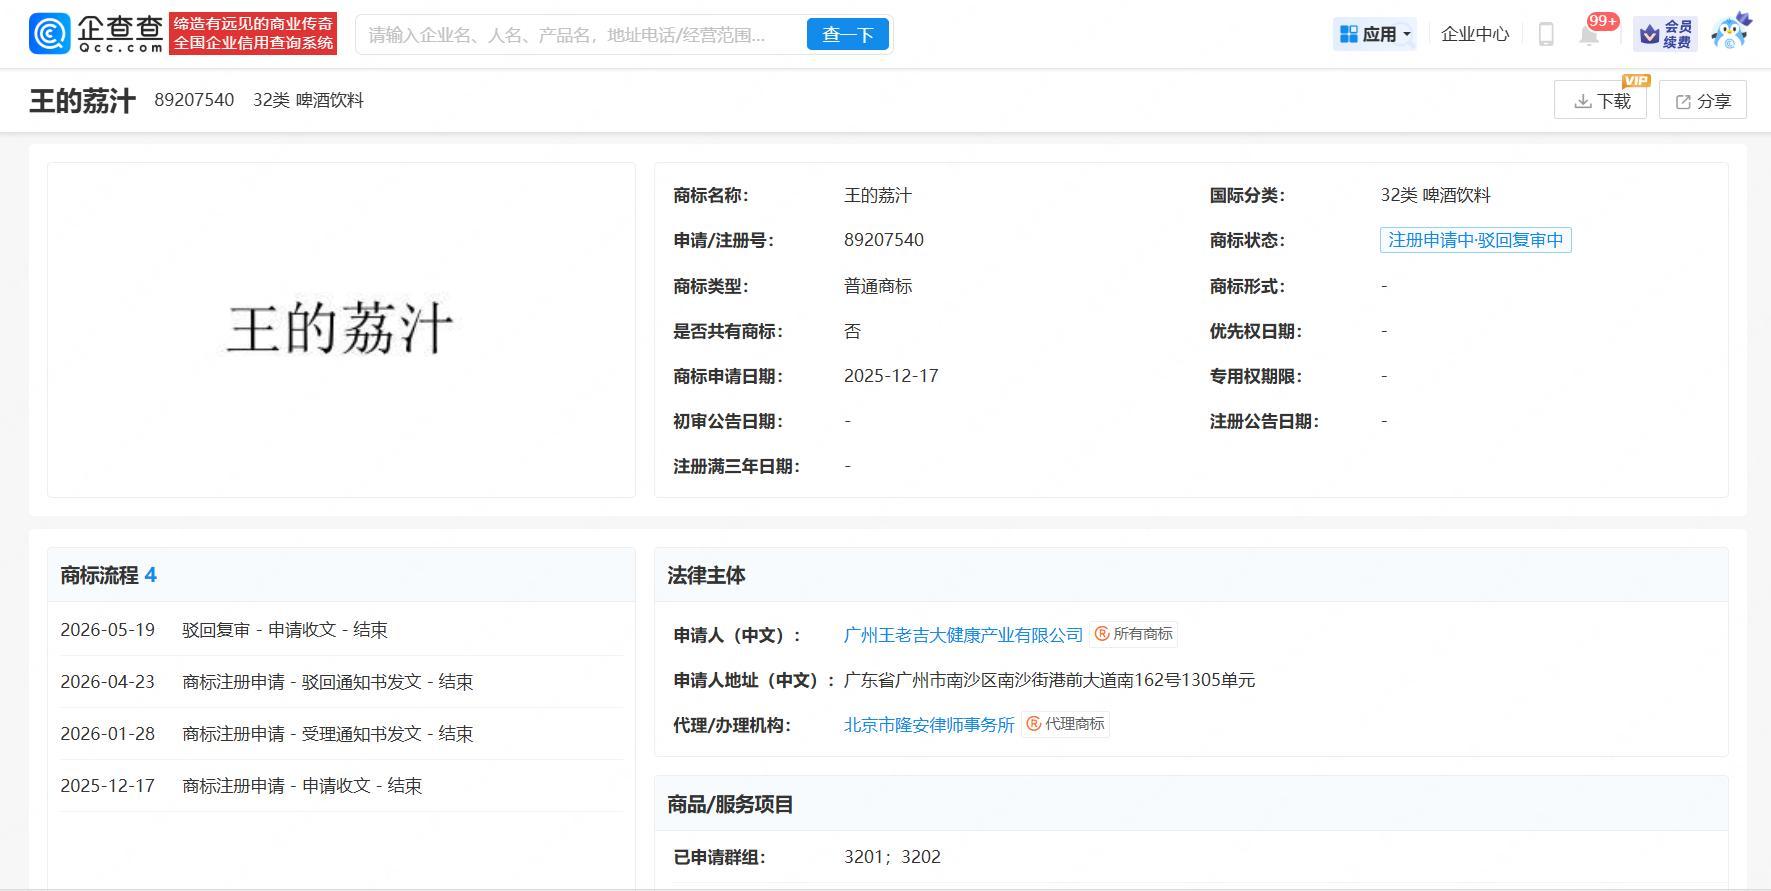Click the 法律主体 section heading
The image size is (1771, 891).
point(706,575)
